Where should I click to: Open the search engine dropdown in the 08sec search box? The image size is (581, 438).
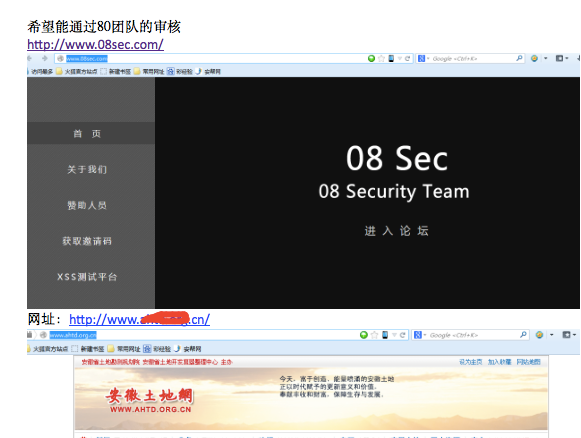(x=428, y=59)
